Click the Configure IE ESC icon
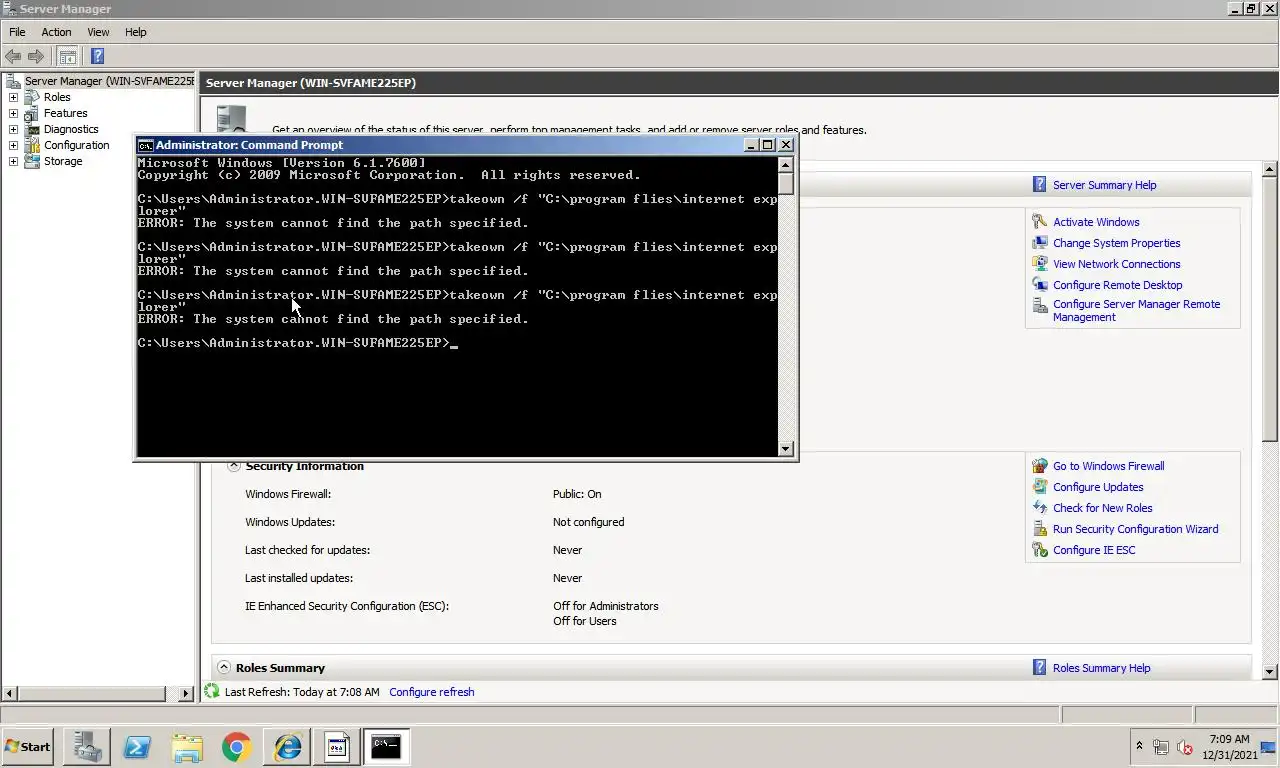Viewport: 1280px width, 768px height. tap(1040, 550)
